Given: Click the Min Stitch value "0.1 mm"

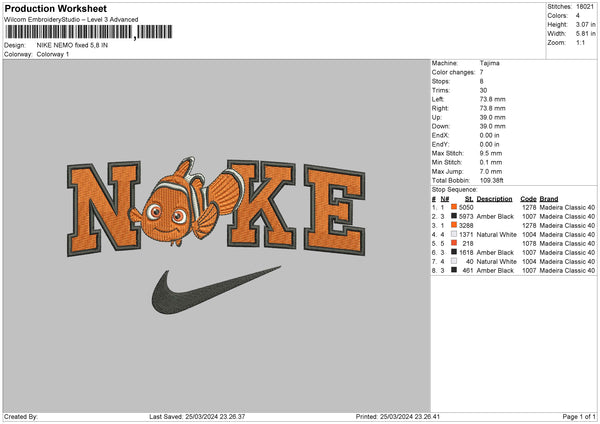Looking at the screenshot, I should [491, 162].
